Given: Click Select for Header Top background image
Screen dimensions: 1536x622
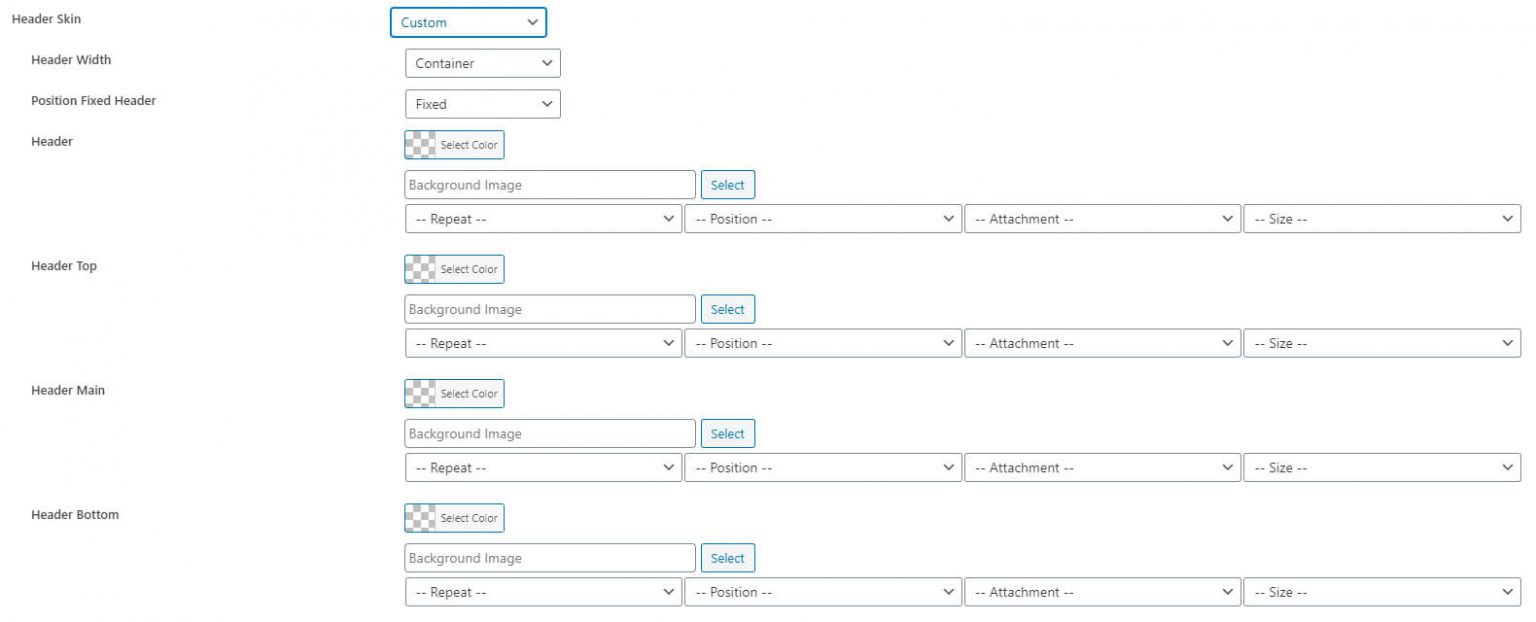Looking at the screenshot, I should 728,308.
